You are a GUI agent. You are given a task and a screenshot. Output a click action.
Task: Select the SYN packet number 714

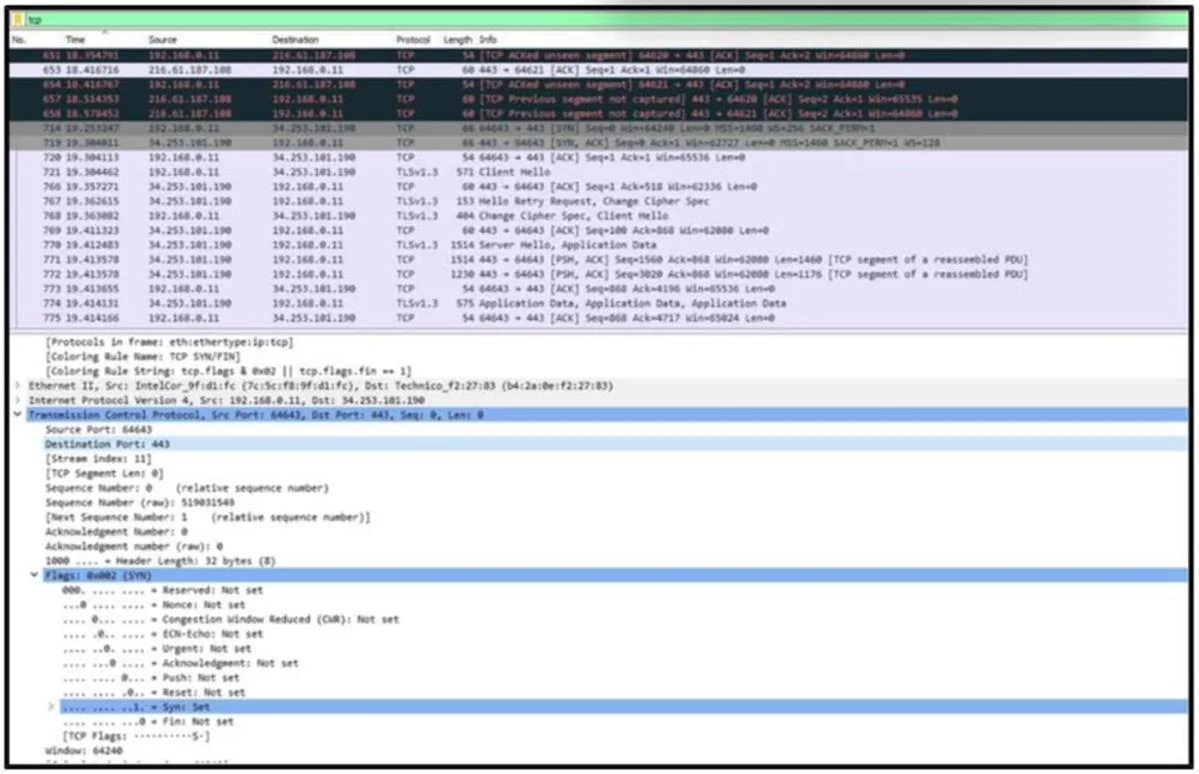[599, 129]
